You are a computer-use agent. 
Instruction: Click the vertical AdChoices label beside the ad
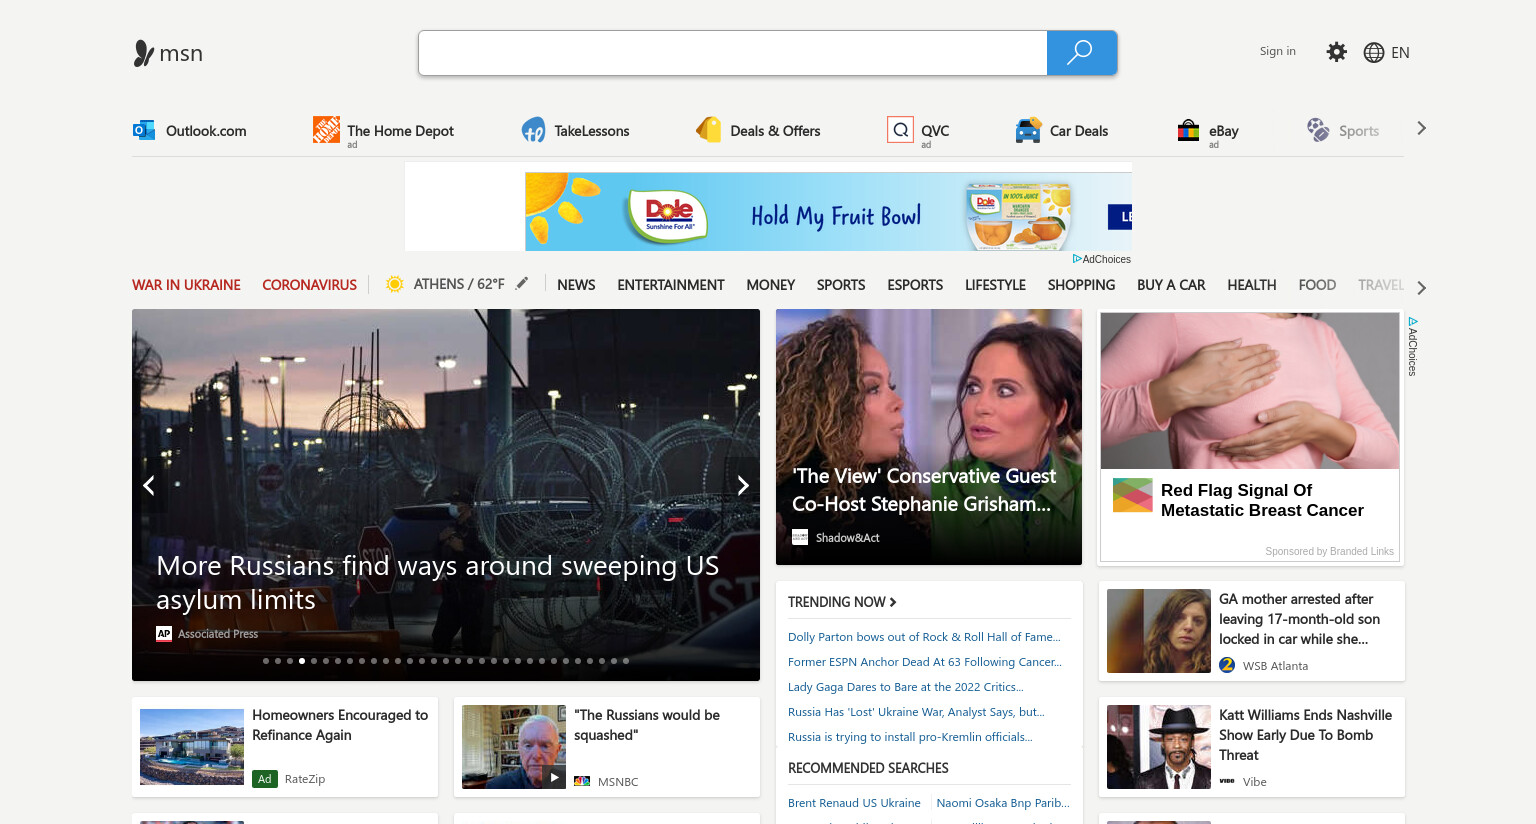tap(1413, 347)
